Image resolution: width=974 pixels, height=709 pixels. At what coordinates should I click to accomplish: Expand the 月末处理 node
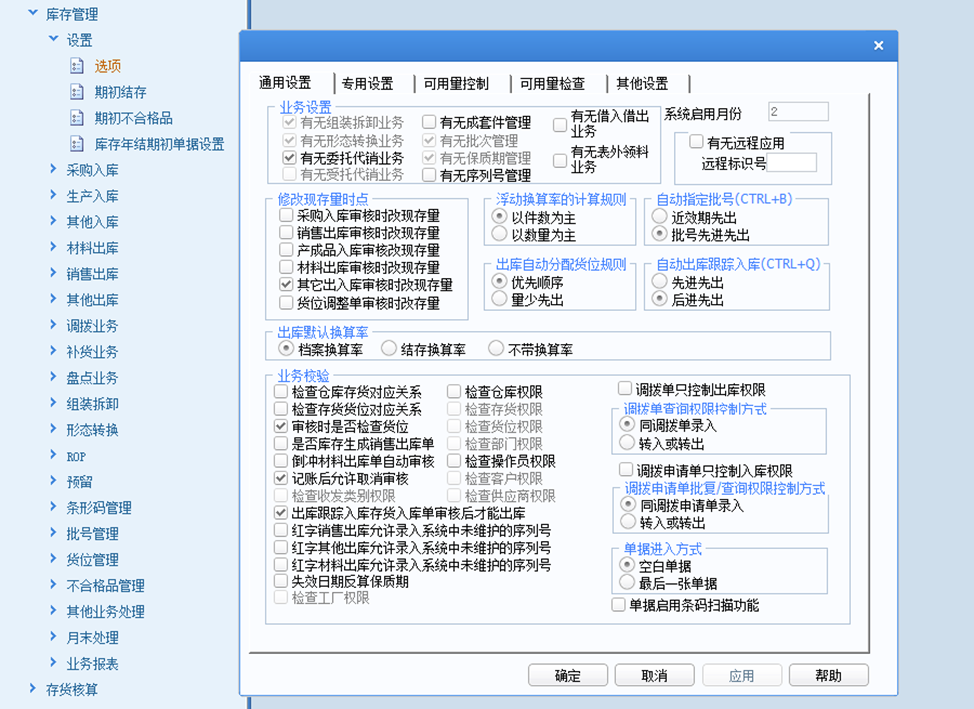point(53,636)
